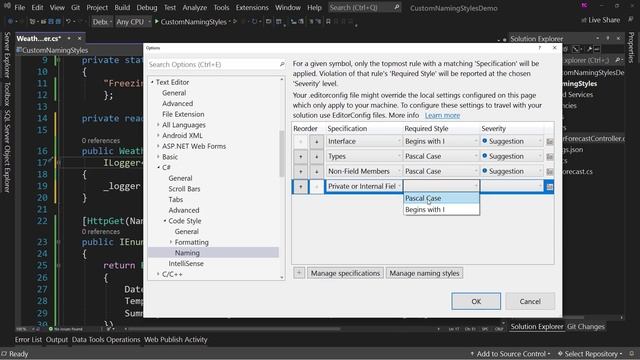Choose Begins with I from the dropdown list

coord(441,209)
